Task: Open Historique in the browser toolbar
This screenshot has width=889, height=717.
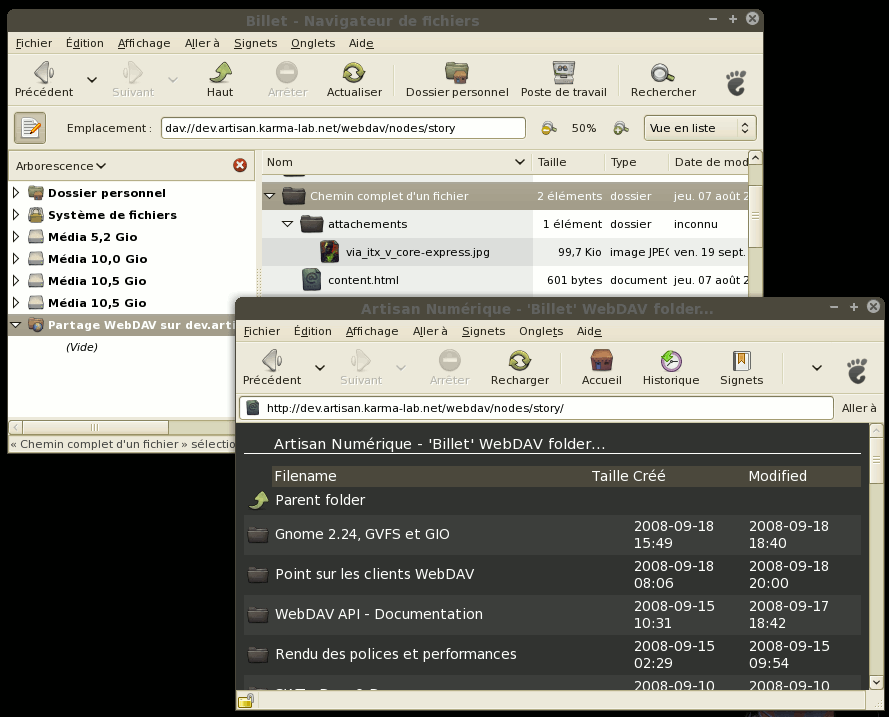Action: tap(671, 368)
